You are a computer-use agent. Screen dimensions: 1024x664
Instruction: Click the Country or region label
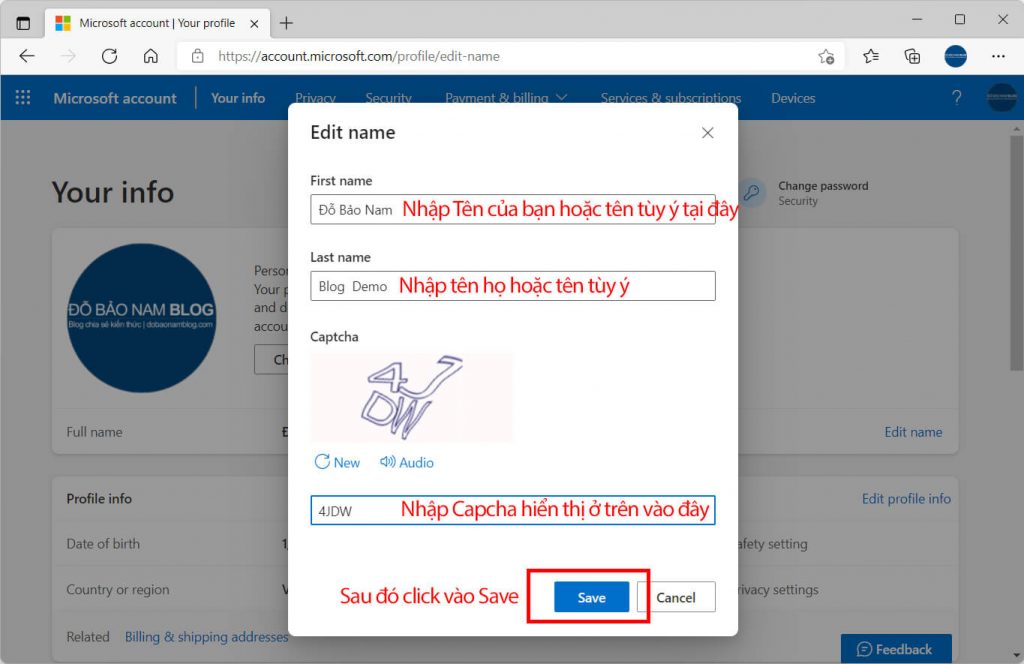[x=118, y=589]
